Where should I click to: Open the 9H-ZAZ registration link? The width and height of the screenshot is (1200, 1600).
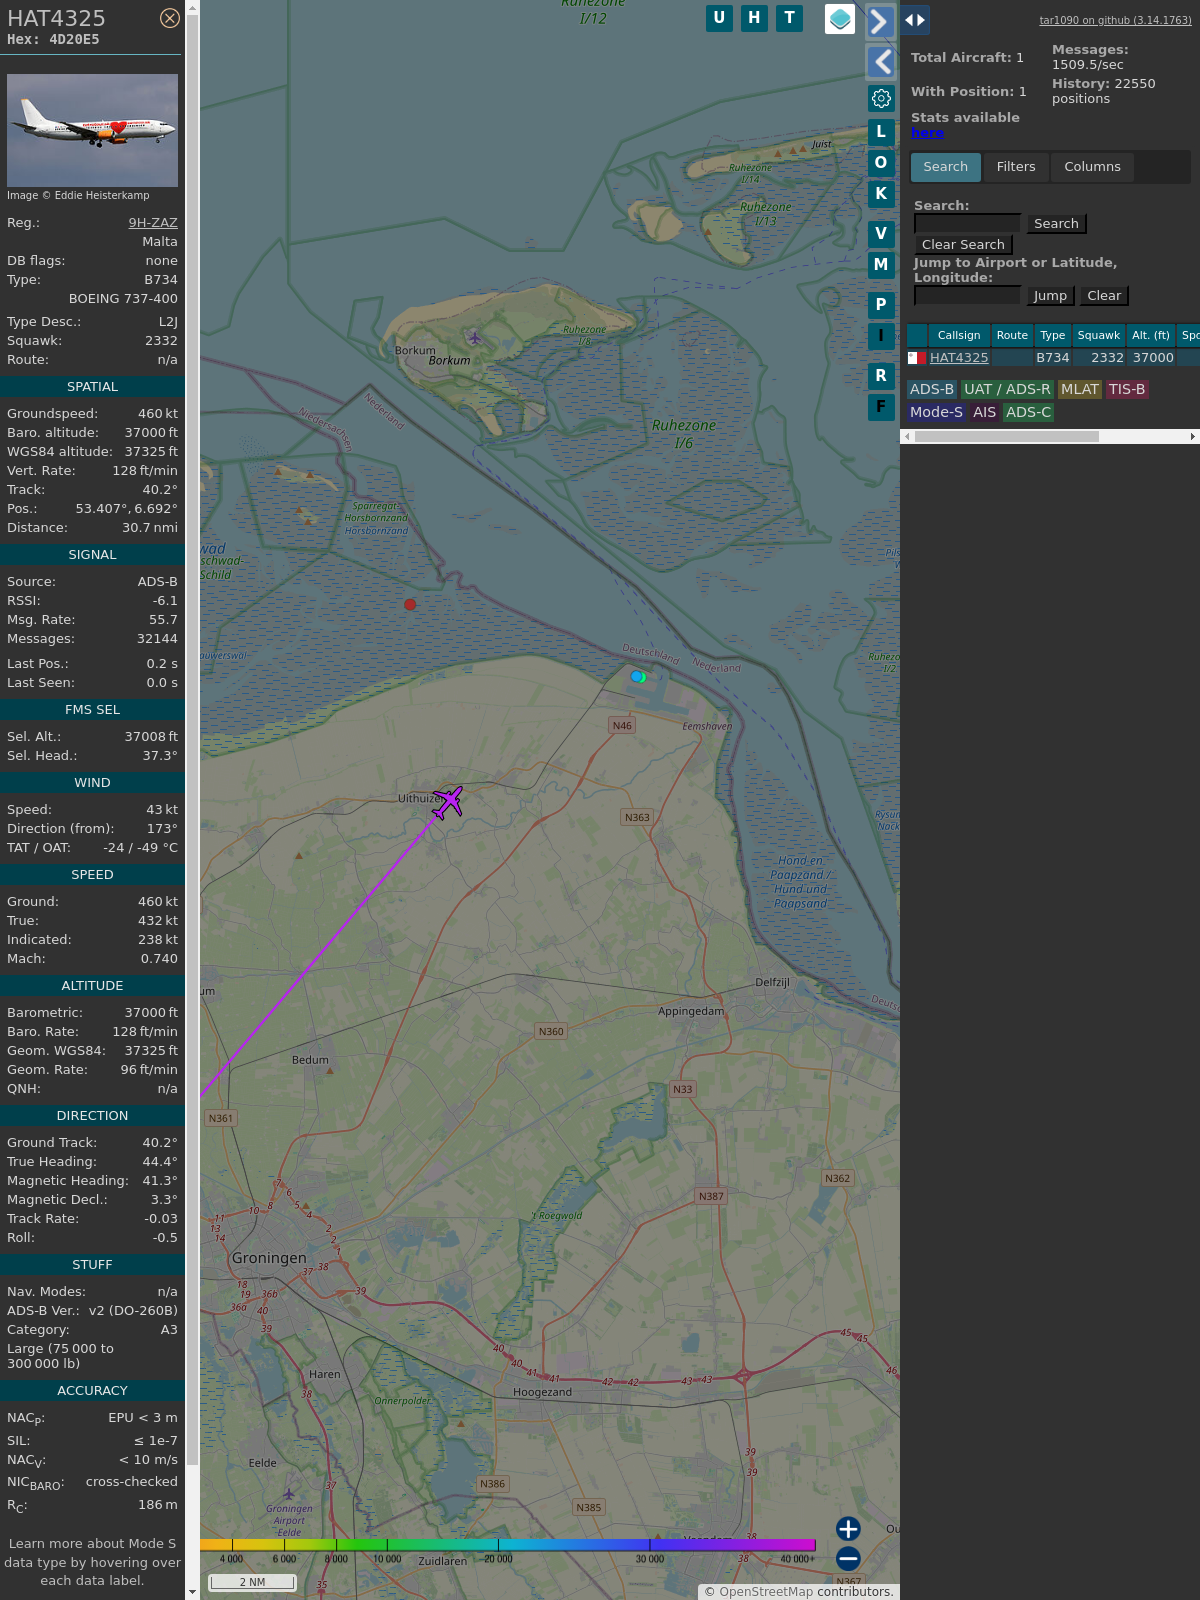coord(153,223)
